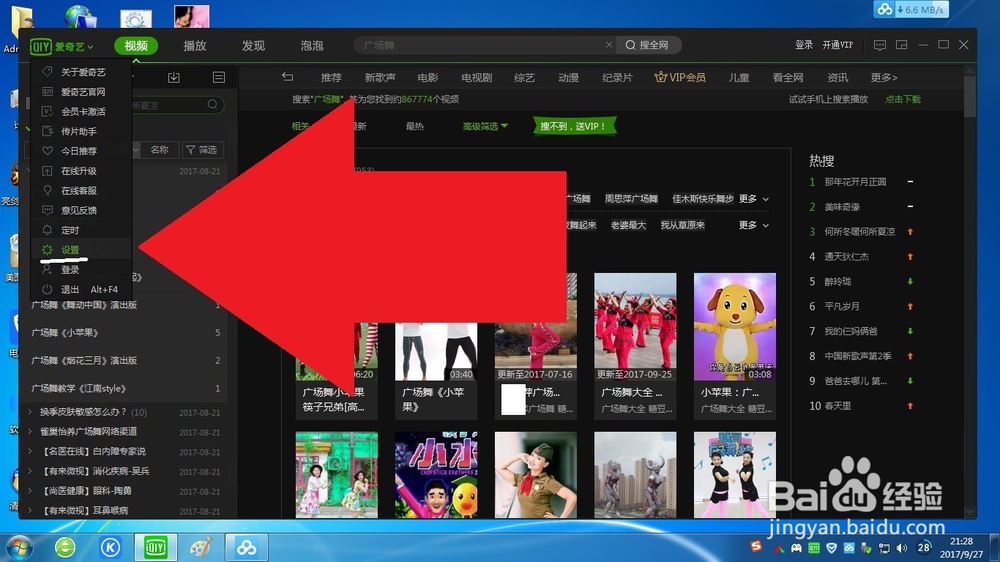1000x562 pixels.
Task: Click the 点击下载 link
Action: (x=902, y=100)
